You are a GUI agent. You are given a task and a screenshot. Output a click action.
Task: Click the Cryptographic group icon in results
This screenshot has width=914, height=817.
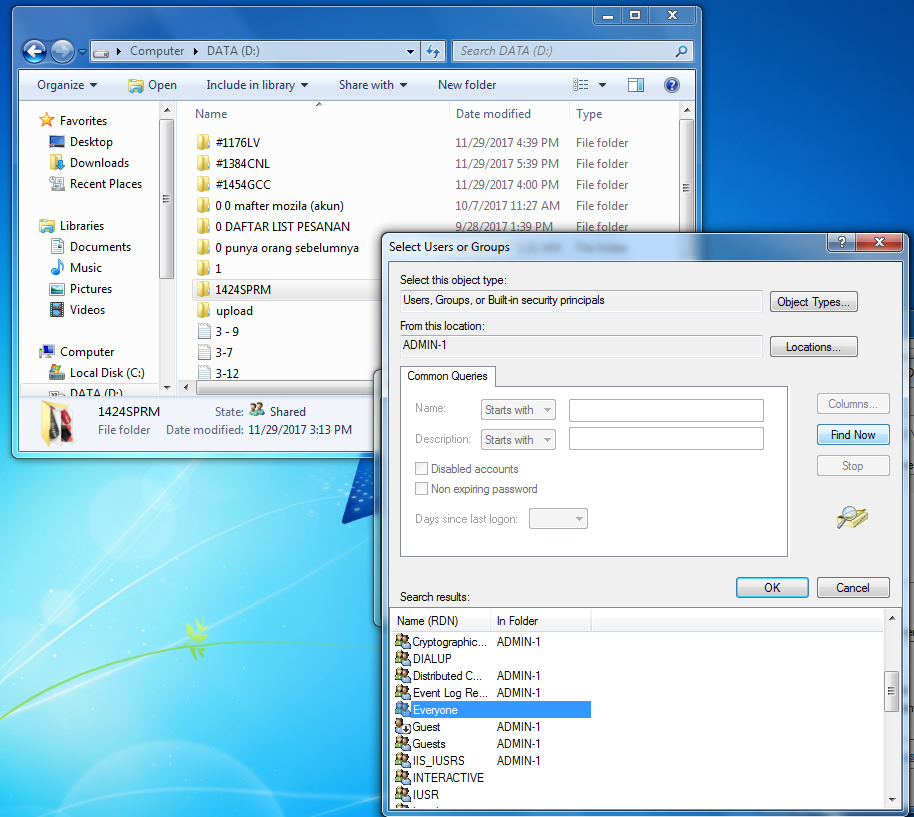(x=402, y=641)
